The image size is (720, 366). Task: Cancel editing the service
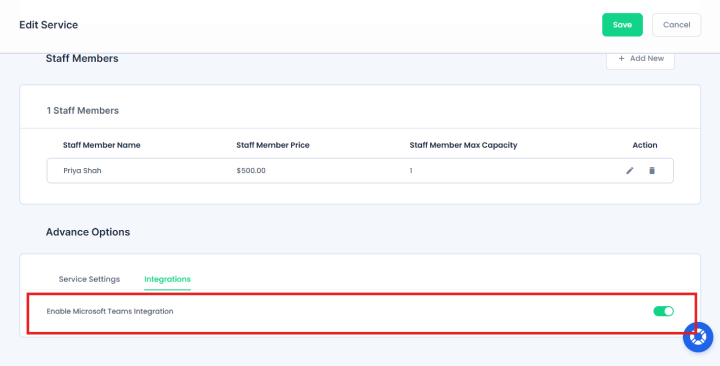tap(676, 25)
